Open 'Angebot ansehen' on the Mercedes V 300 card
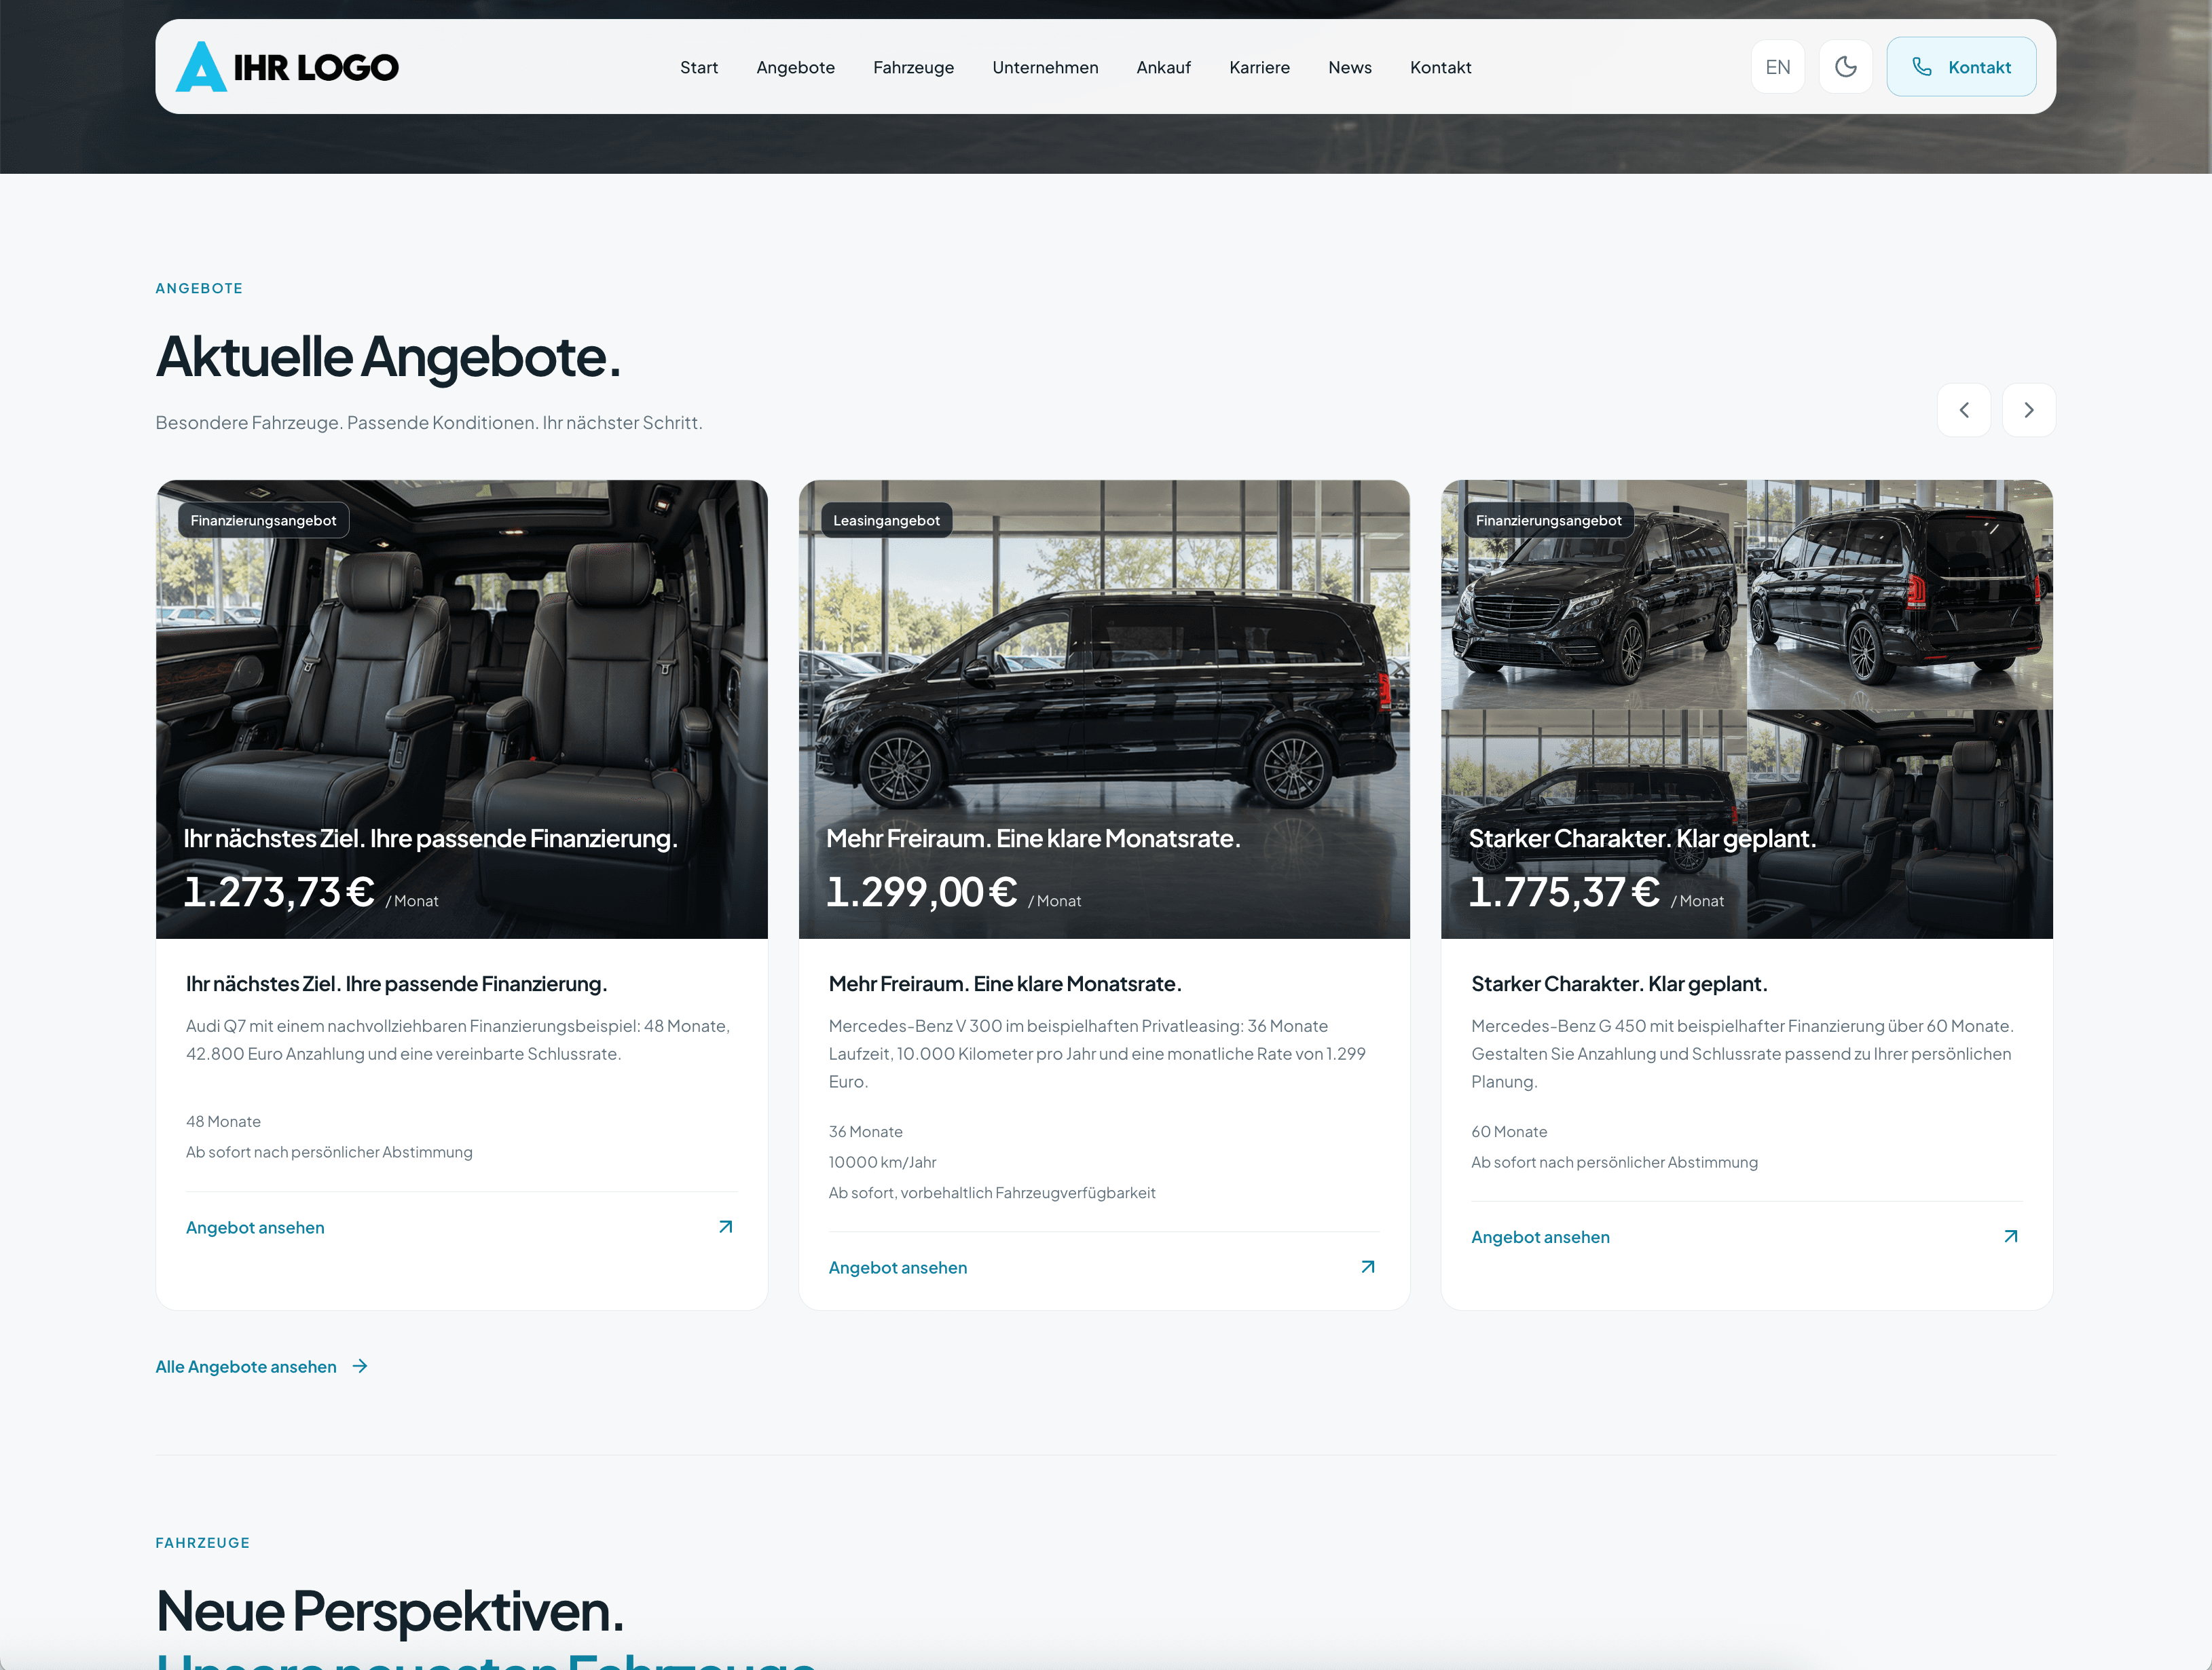This screenshot has width=2212, height=1670. coord(898,1267)
